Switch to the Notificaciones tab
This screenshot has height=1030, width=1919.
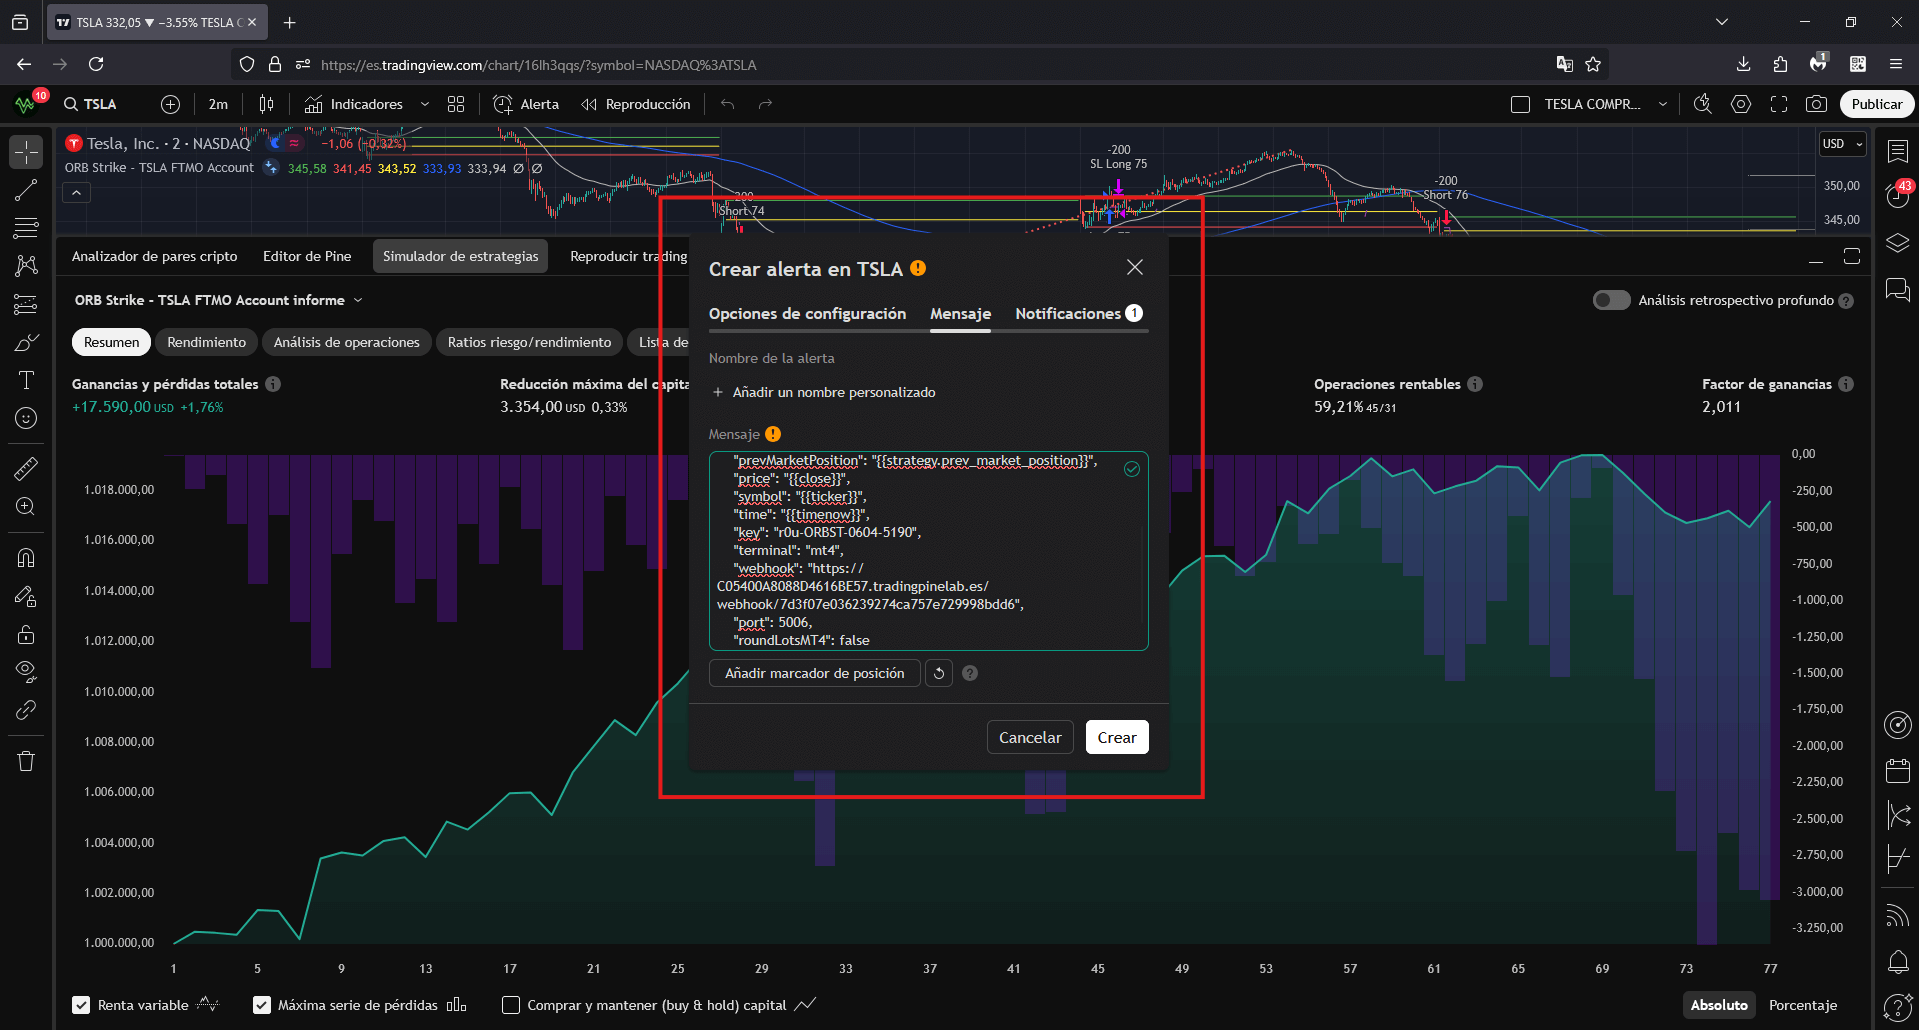coord(1067,313)
